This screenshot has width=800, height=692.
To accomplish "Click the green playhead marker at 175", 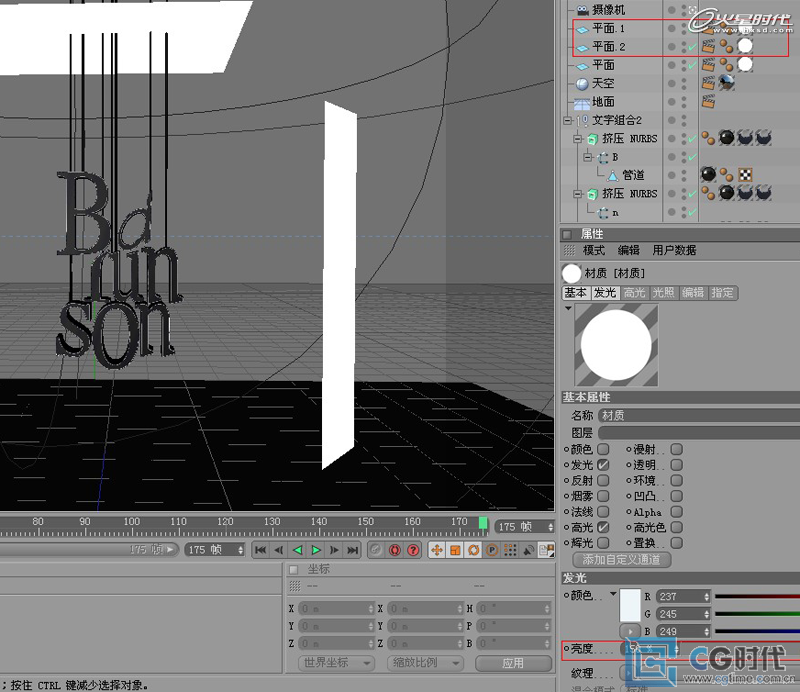I will (483, 523).
